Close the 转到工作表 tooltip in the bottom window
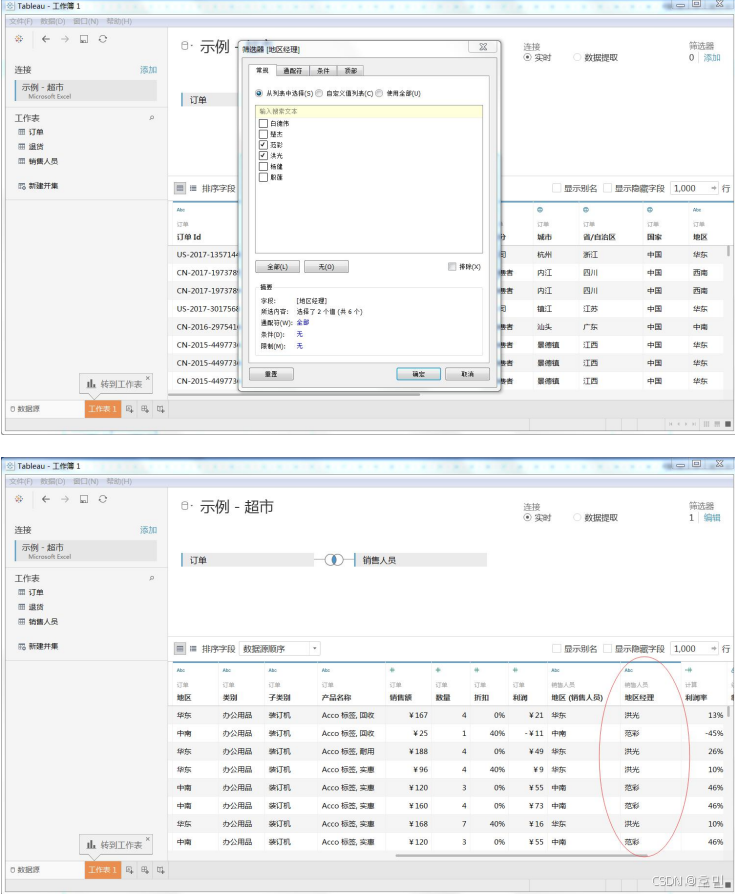 coord(148,839)
